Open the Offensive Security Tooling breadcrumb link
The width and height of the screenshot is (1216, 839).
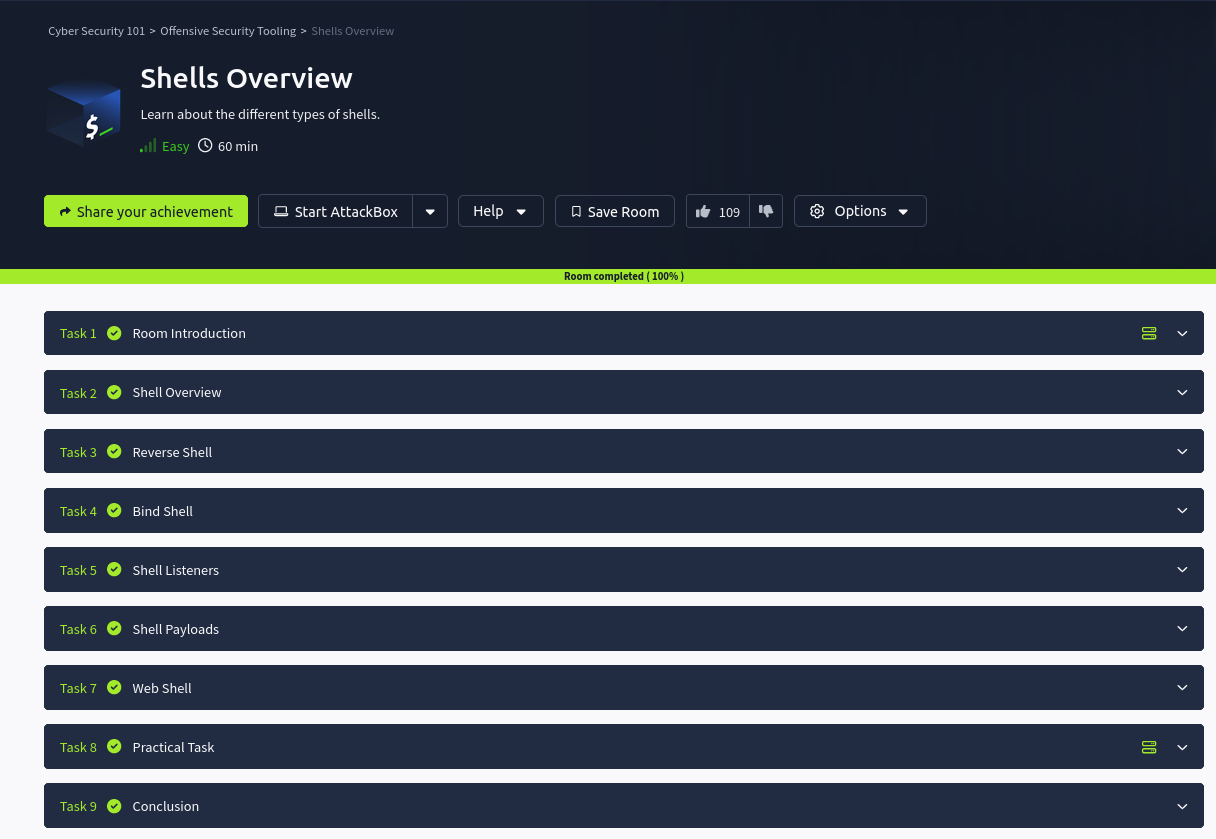click(228, 31)
